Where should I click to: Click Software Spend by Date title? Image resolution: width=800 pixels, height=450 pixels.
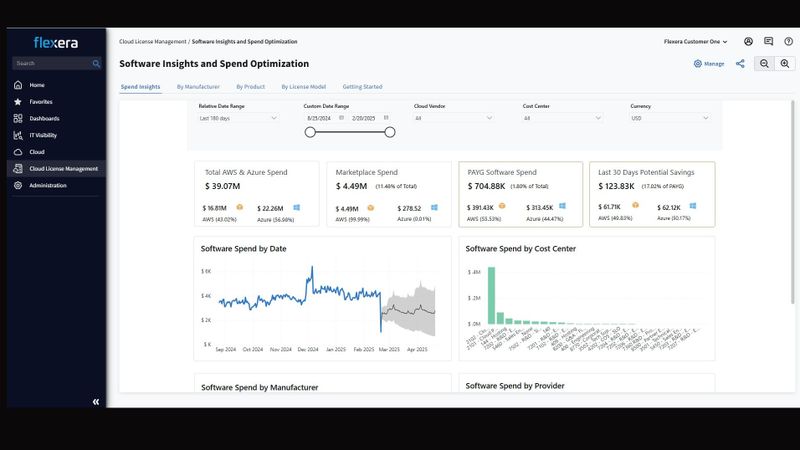[243, 249]
